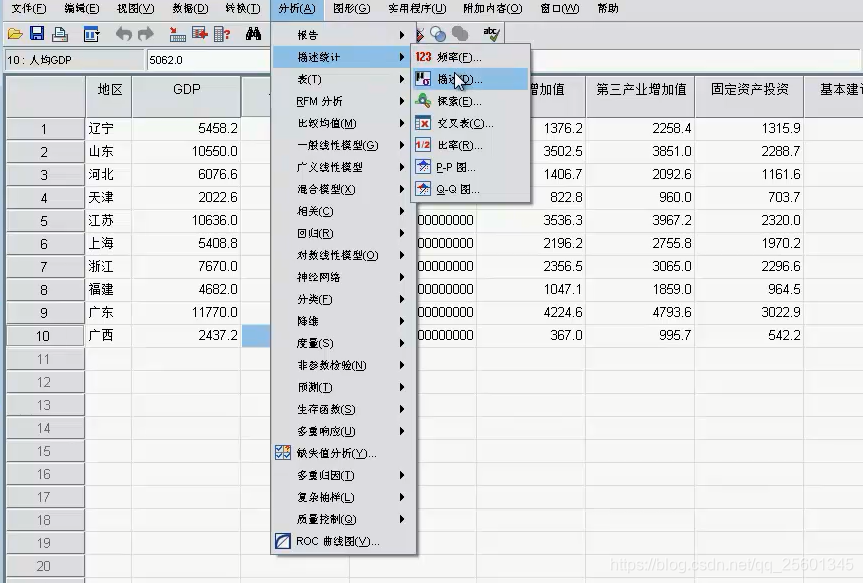The image size is (863, 583).
Task: Click the Go to case icon
Action: tap(177, 34)
